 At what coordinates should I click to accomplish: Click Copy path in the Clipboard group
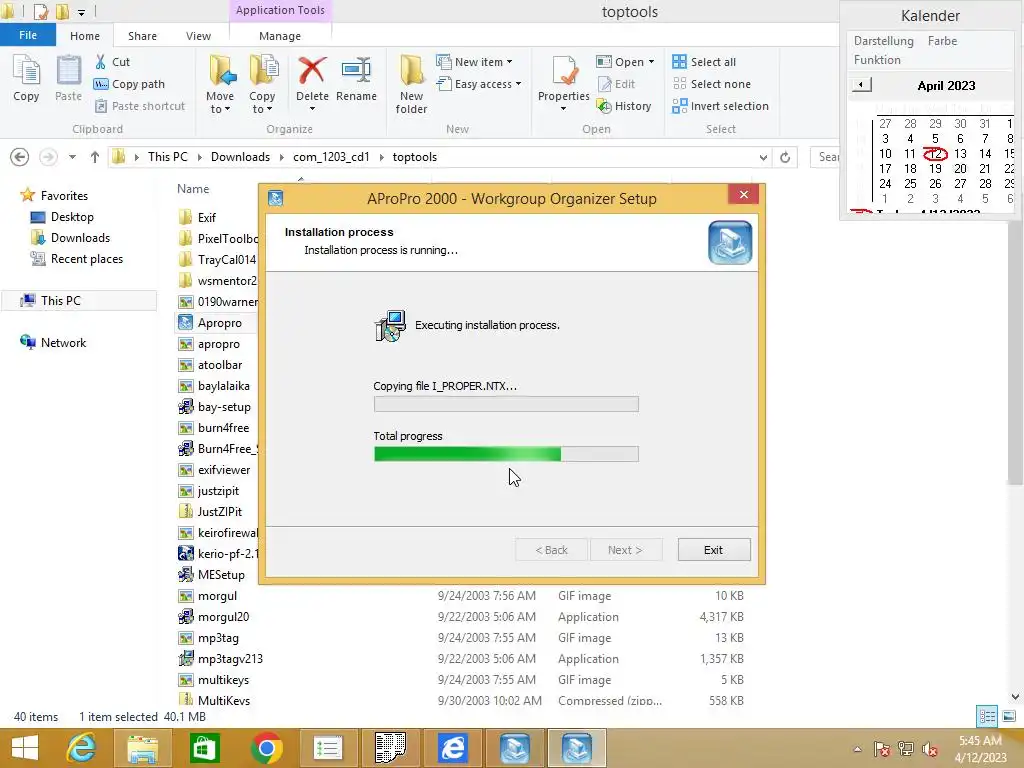129,84
